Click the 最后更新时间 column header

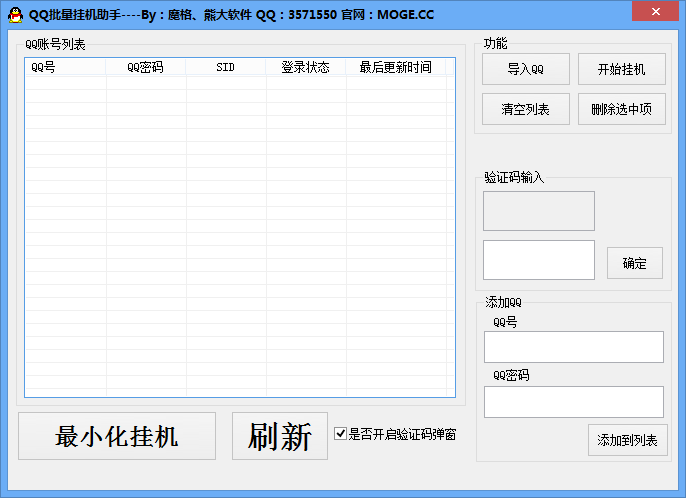[396, 67]
